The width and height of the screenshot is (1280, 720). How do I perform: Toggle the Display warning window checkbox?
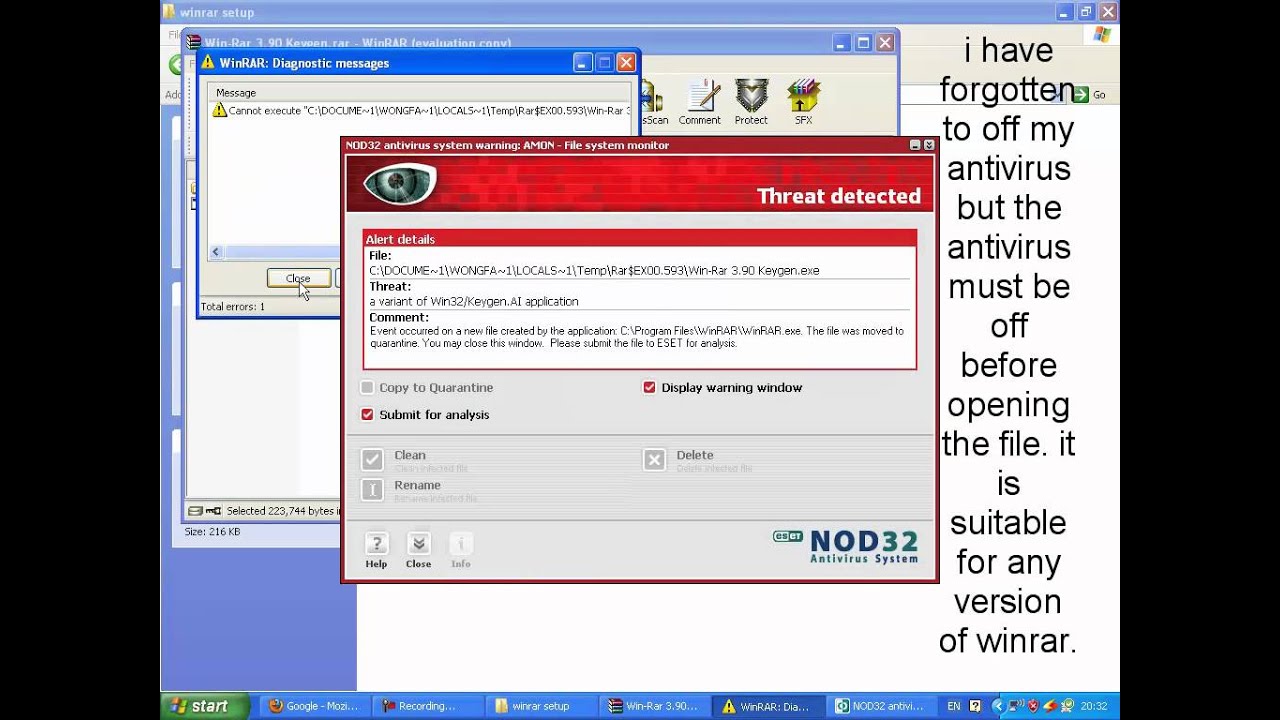[649, 387]
